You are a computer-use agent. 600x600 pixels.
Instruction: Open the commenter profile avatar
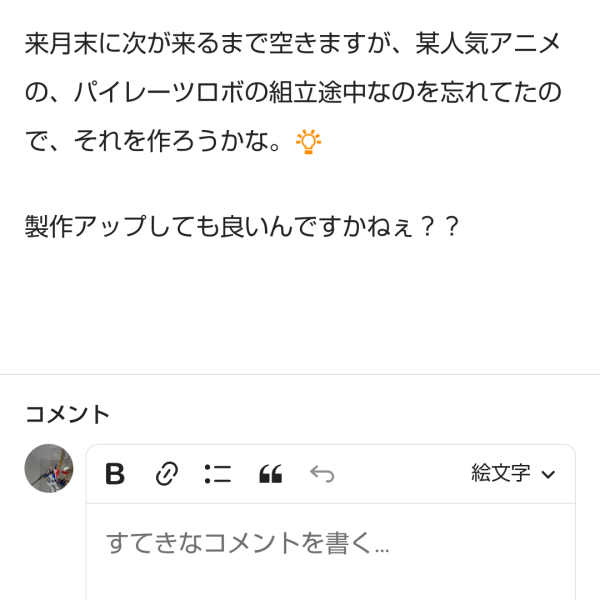[49, 469]
